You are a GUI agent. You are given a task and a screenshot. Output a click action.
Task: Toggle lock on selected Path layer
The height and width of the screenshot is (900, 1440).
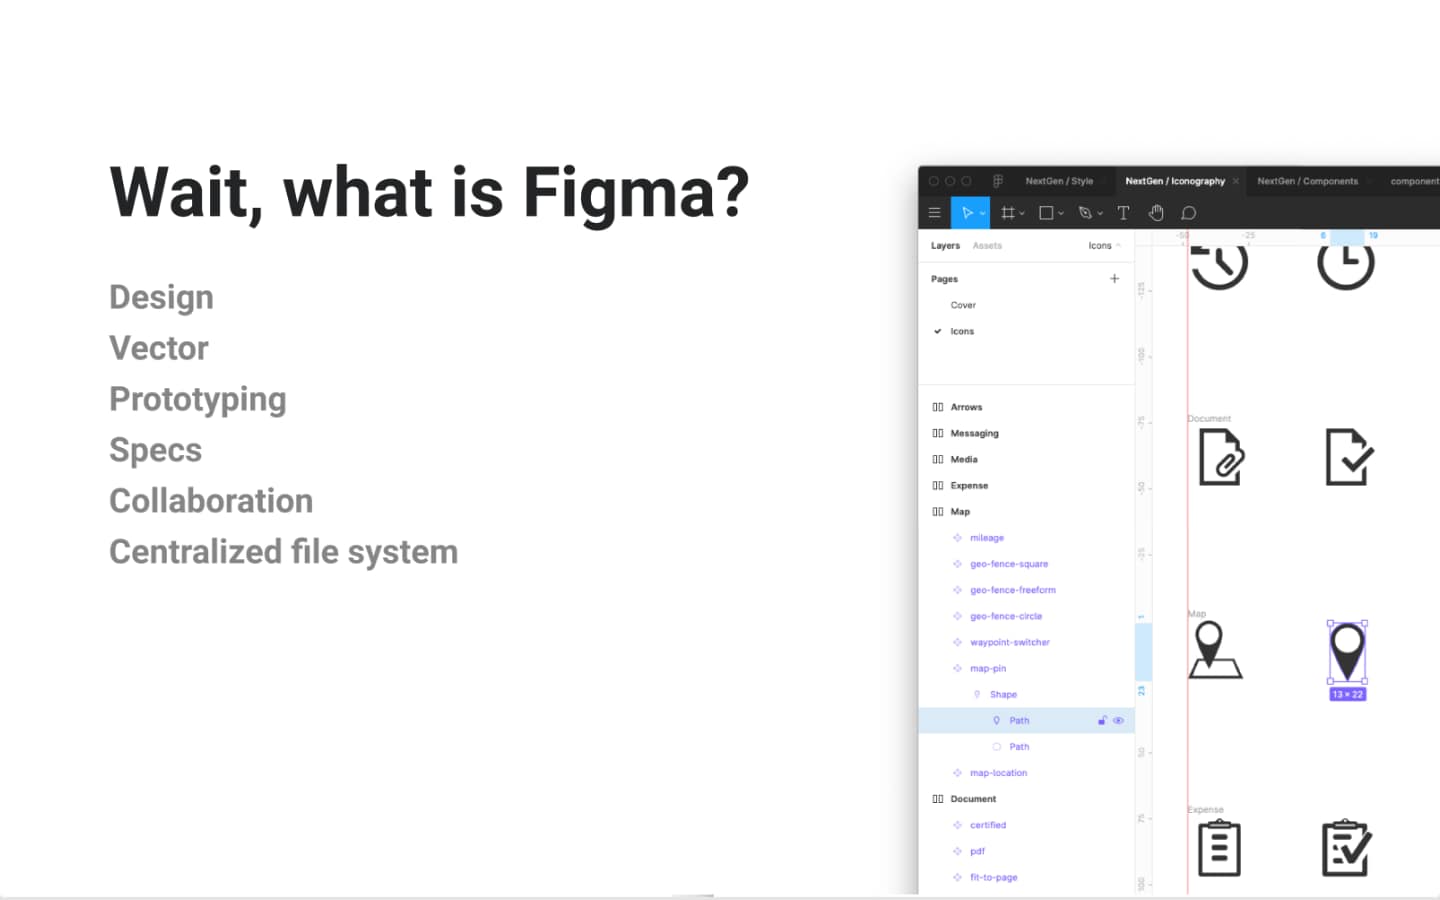[x=1102, y=721]
